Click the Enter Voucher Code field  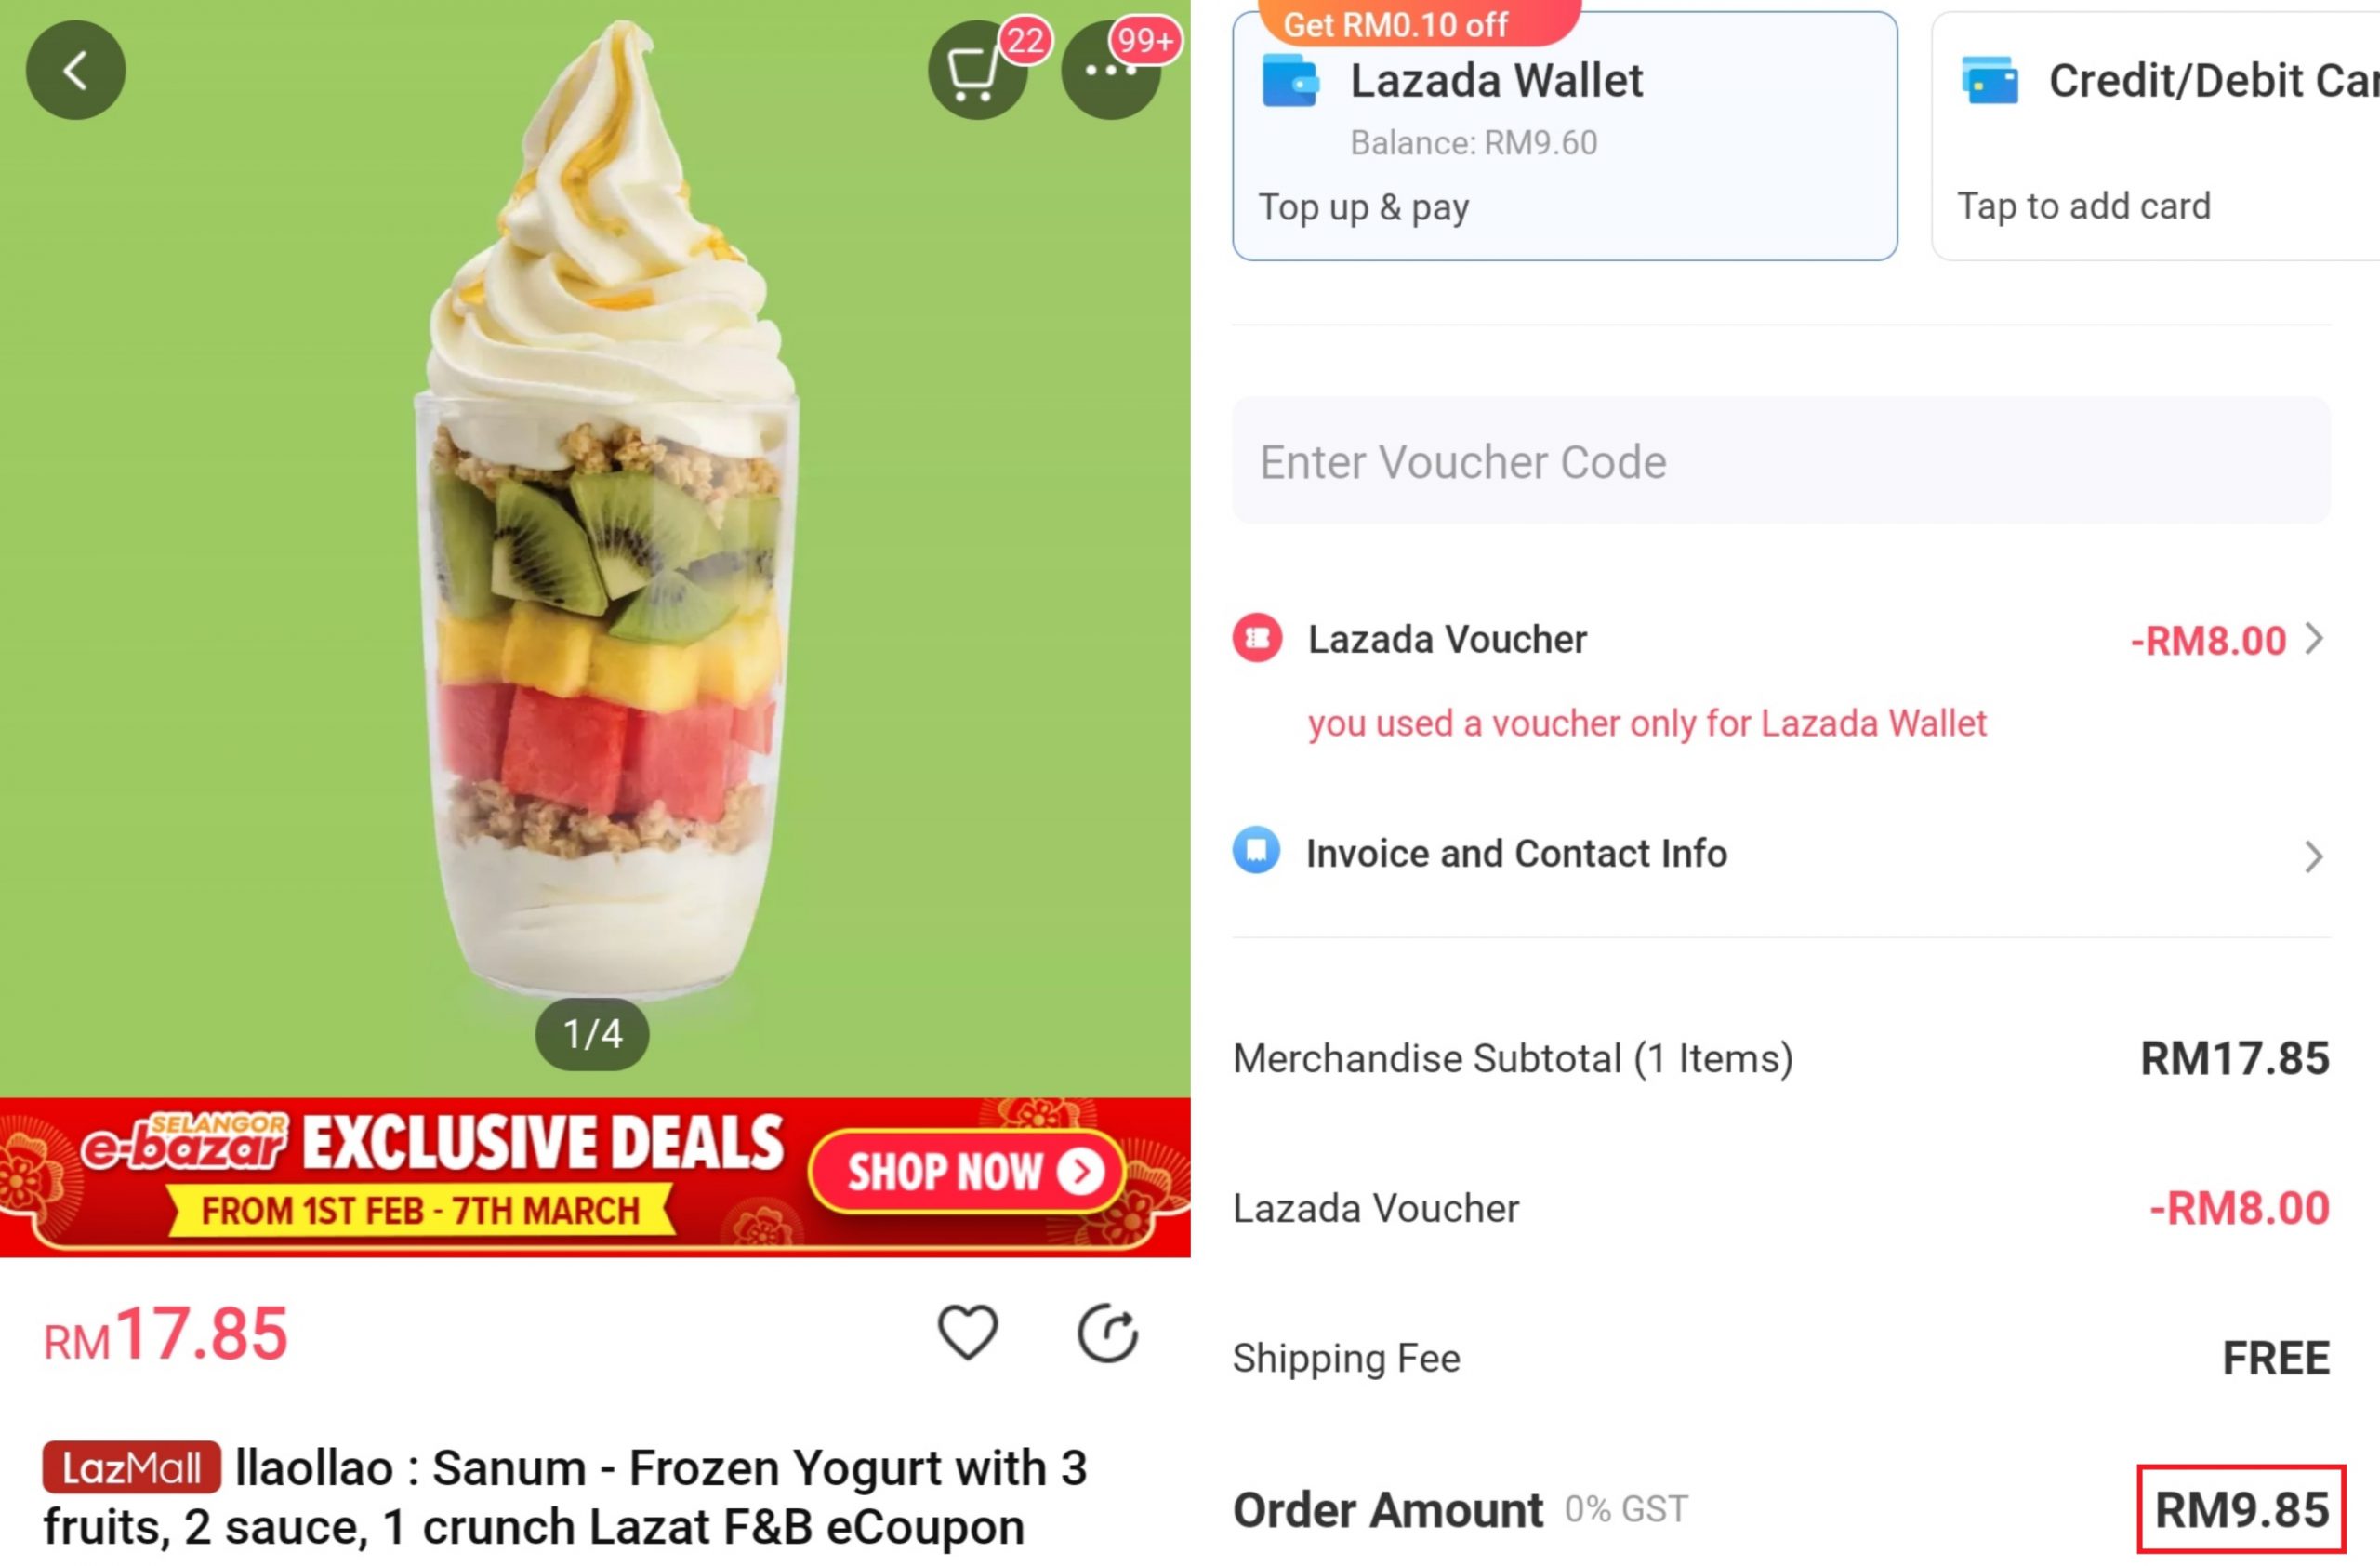coord(1781,461)
